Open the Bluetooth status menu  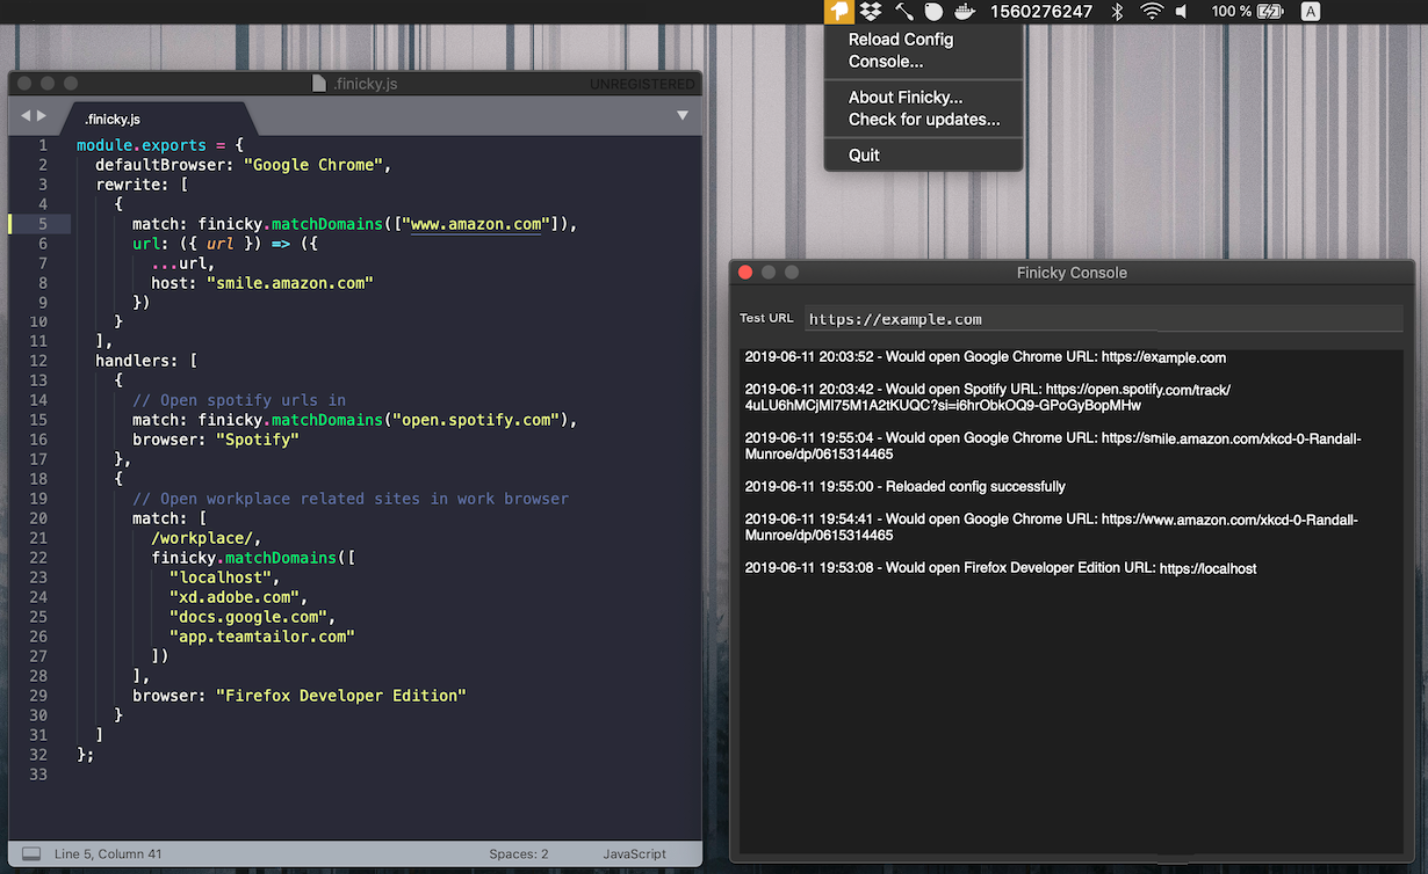[1118, 12]
